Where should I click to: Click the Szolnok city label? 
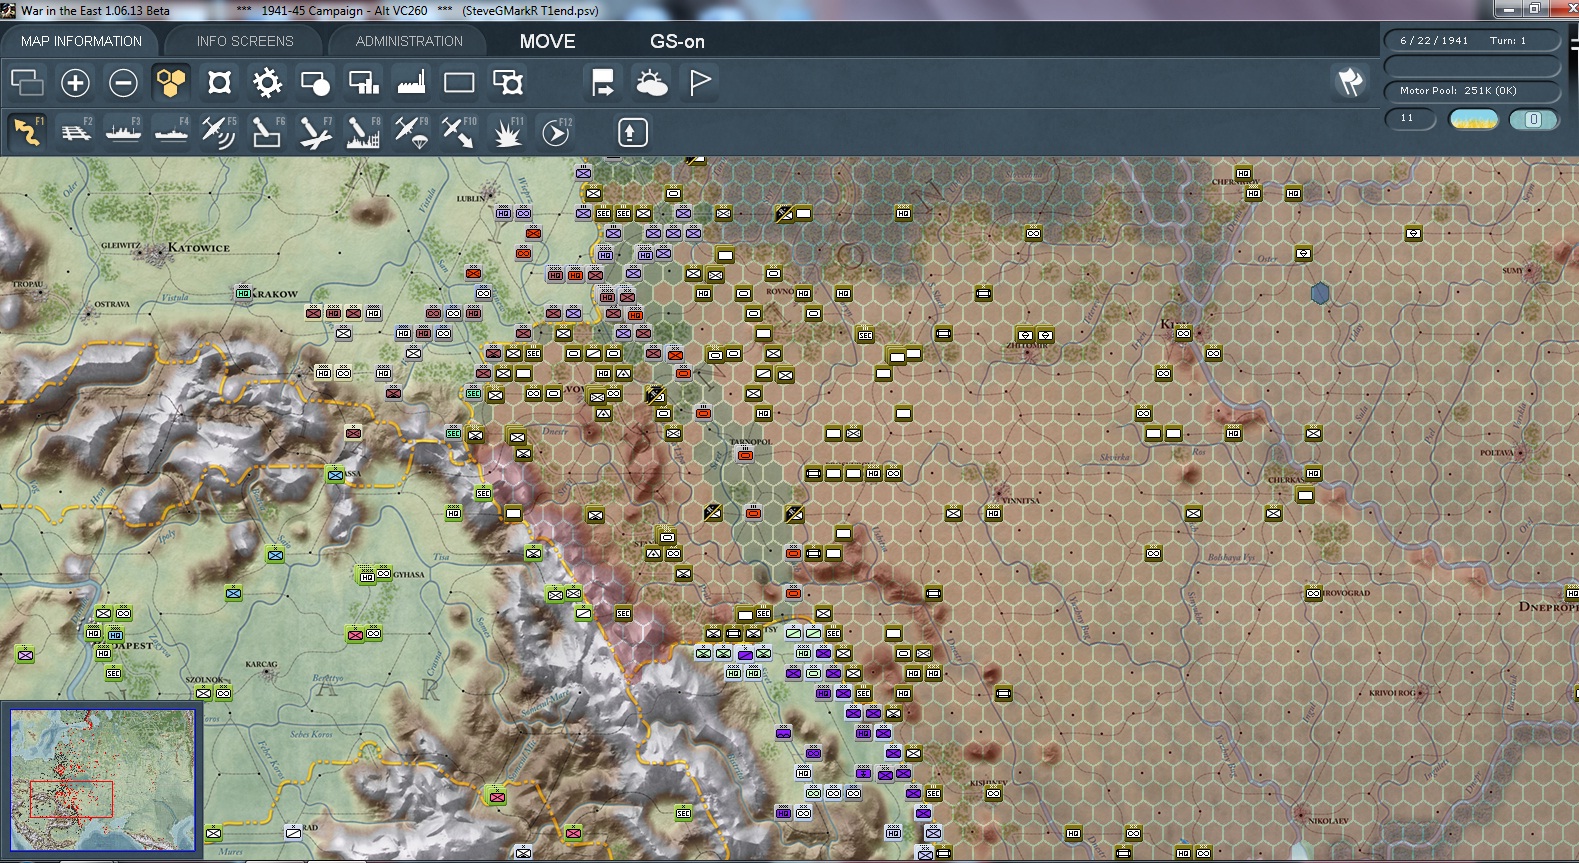tap(205, 679)
